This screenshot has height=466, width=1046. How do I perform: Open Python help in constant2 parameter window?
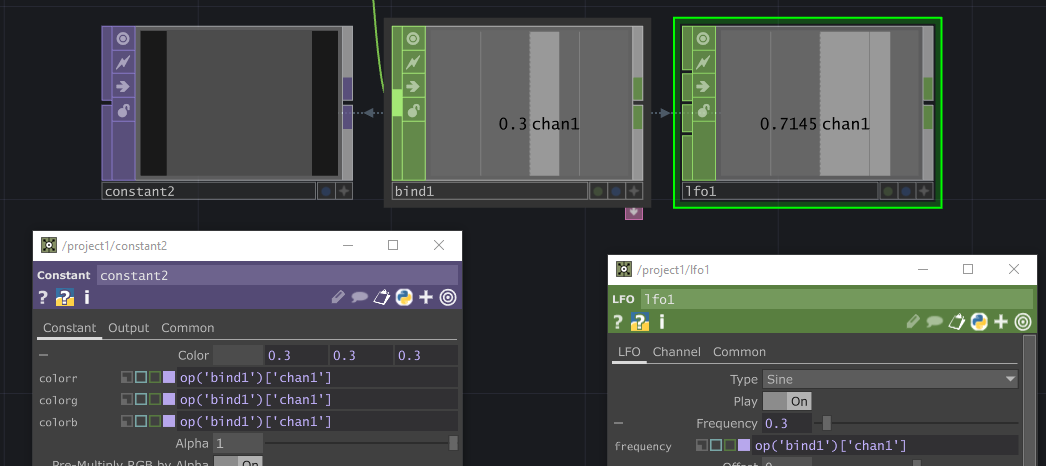[x=65, y=297]
